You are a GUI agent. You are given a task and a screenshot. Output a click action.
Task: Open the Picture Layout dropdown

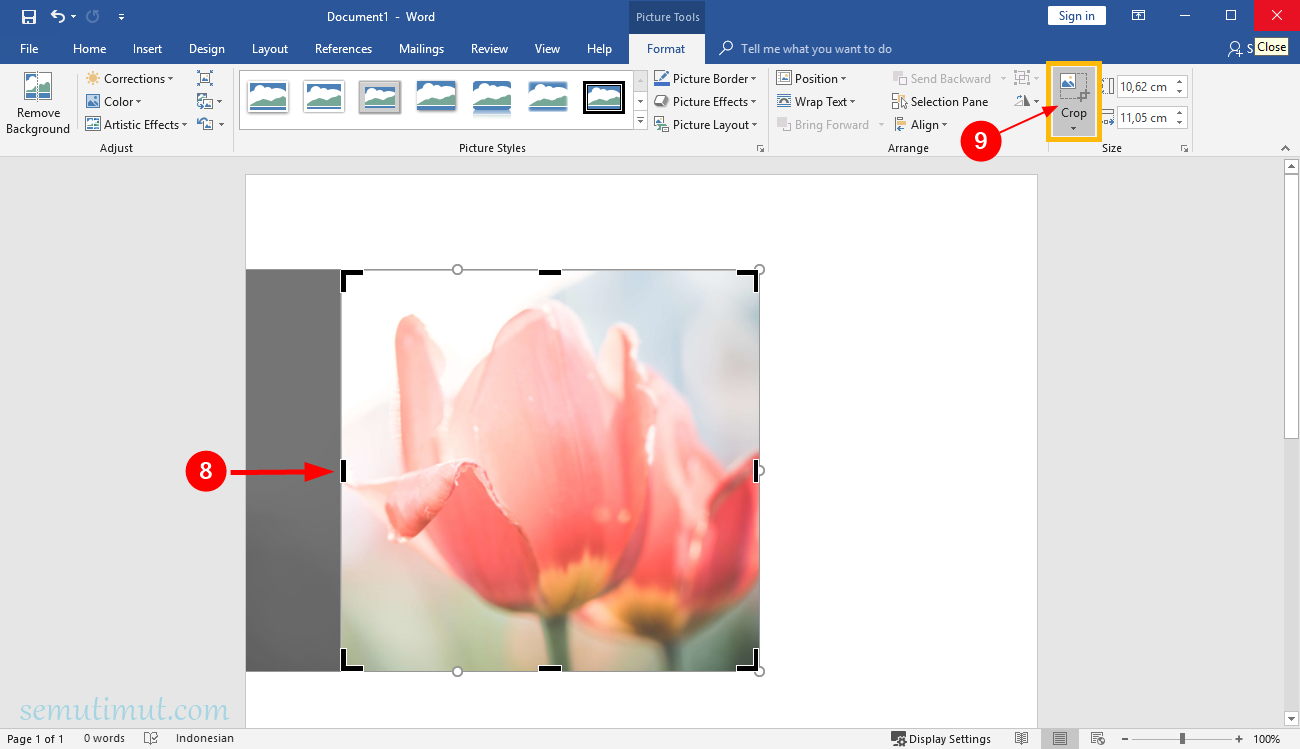pos(706,124)
